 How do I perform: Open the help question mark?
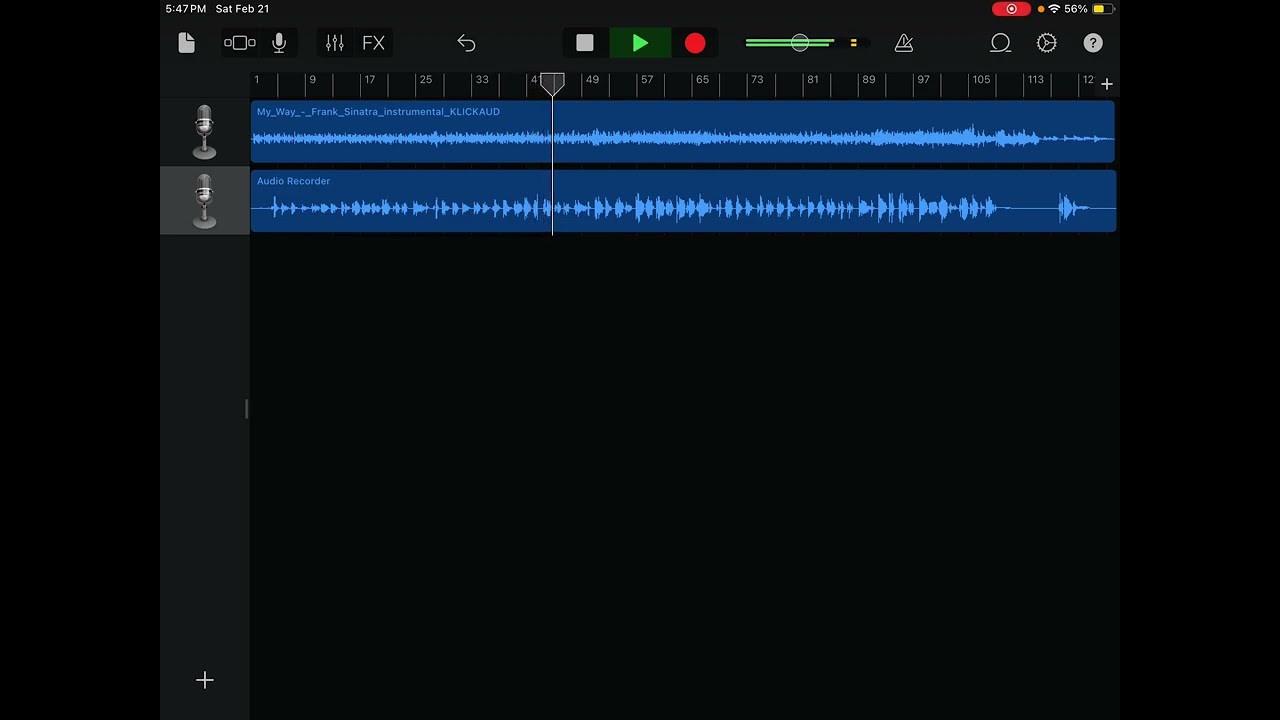click(x=1093, y=43)
